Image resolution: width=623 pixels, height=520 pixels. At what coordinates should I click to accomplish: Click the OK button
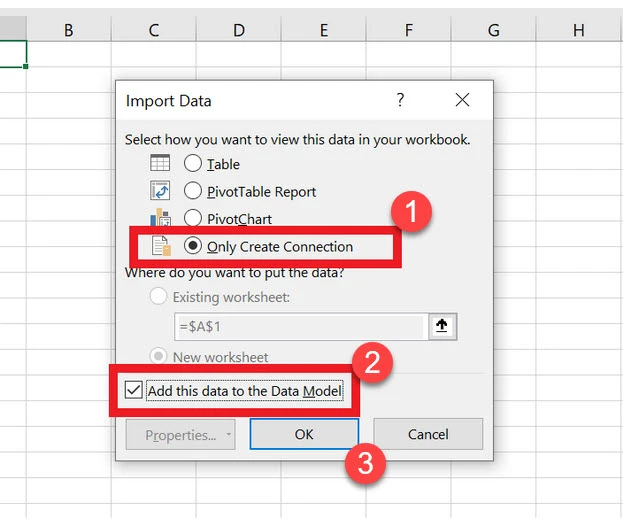pyautogui.click(x=304, y=434)
